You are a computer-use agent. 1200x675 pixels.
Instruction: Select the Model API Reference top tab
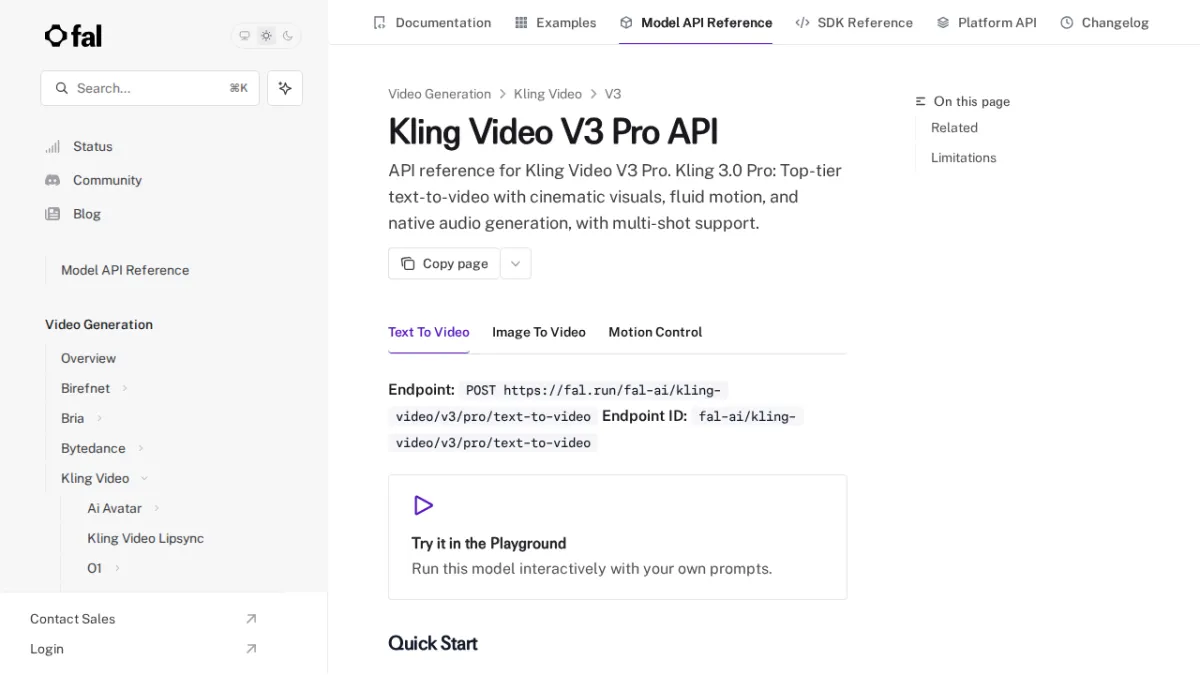[695, 22]
